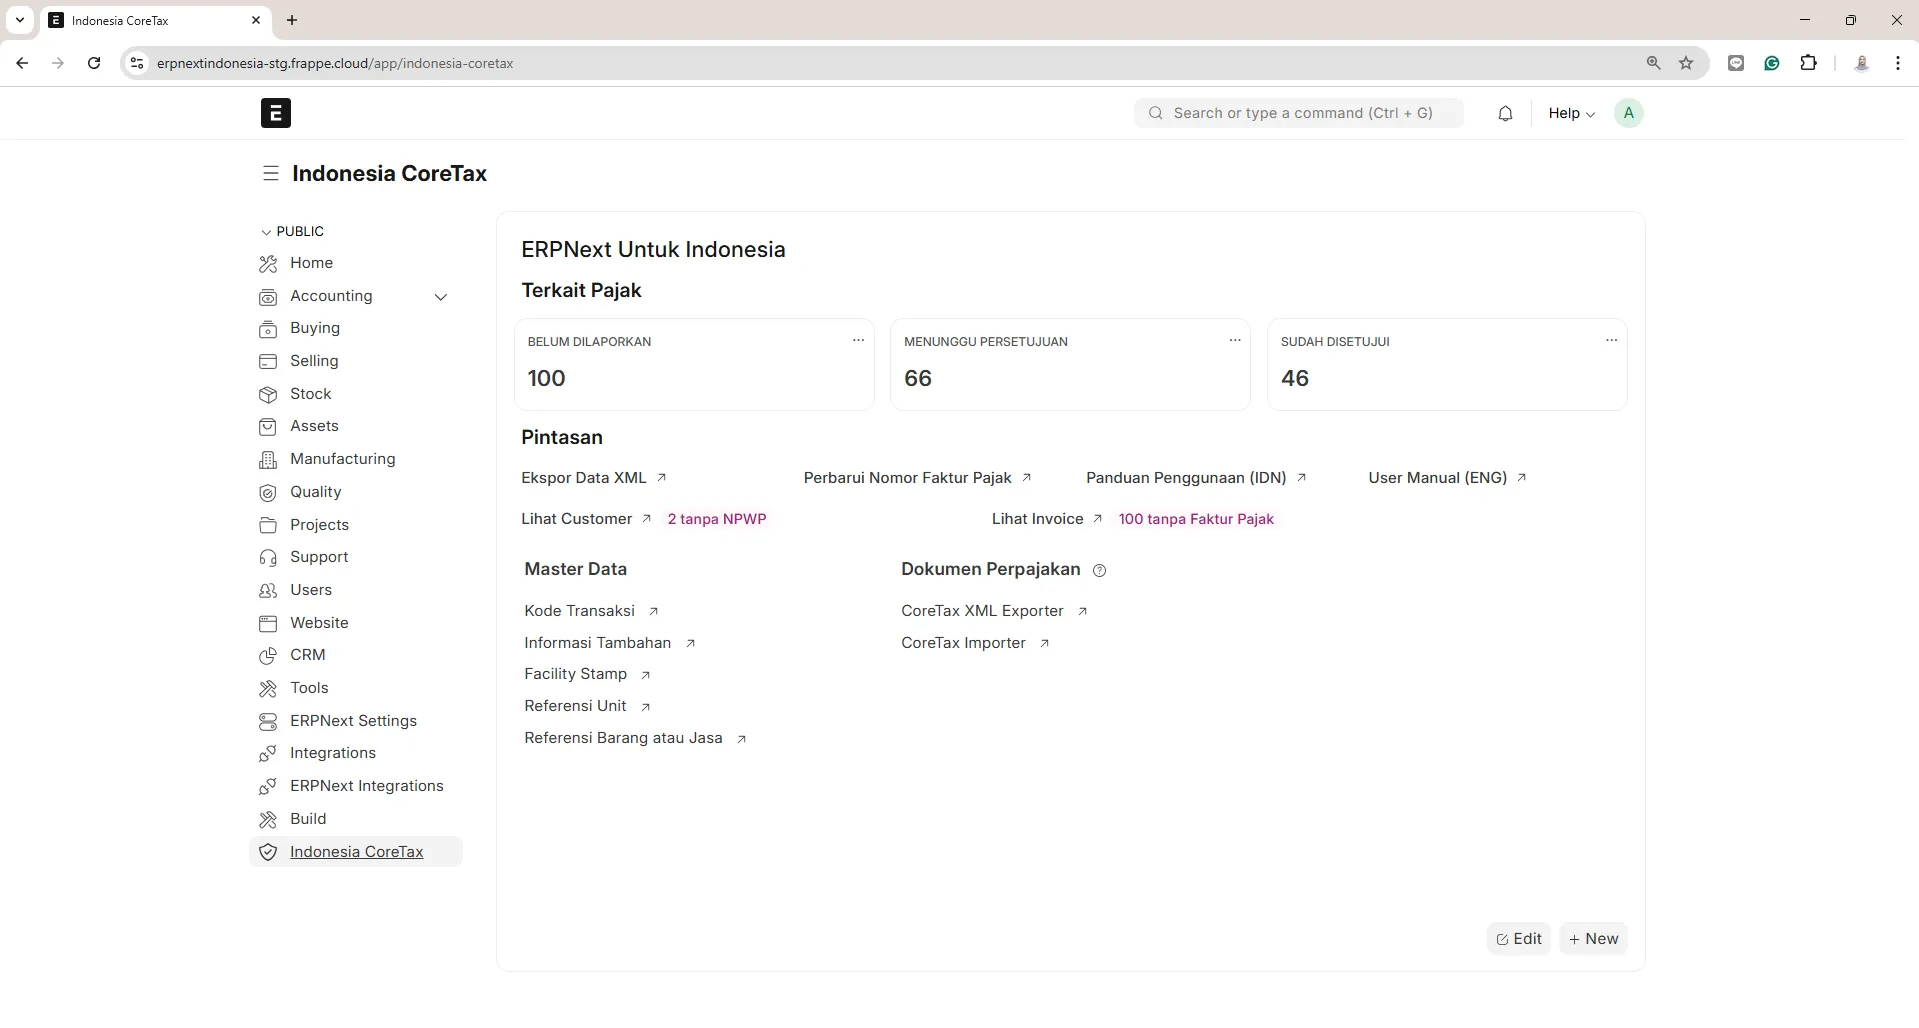
Task: Select Indonesia CoreTax in sidebar
Action: coord(356,852)
